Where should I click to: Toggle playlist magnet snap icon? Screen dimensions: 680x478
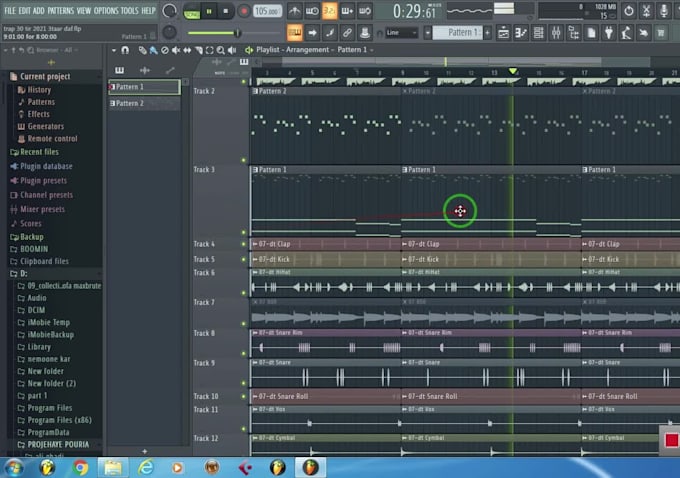coord(125,50)
